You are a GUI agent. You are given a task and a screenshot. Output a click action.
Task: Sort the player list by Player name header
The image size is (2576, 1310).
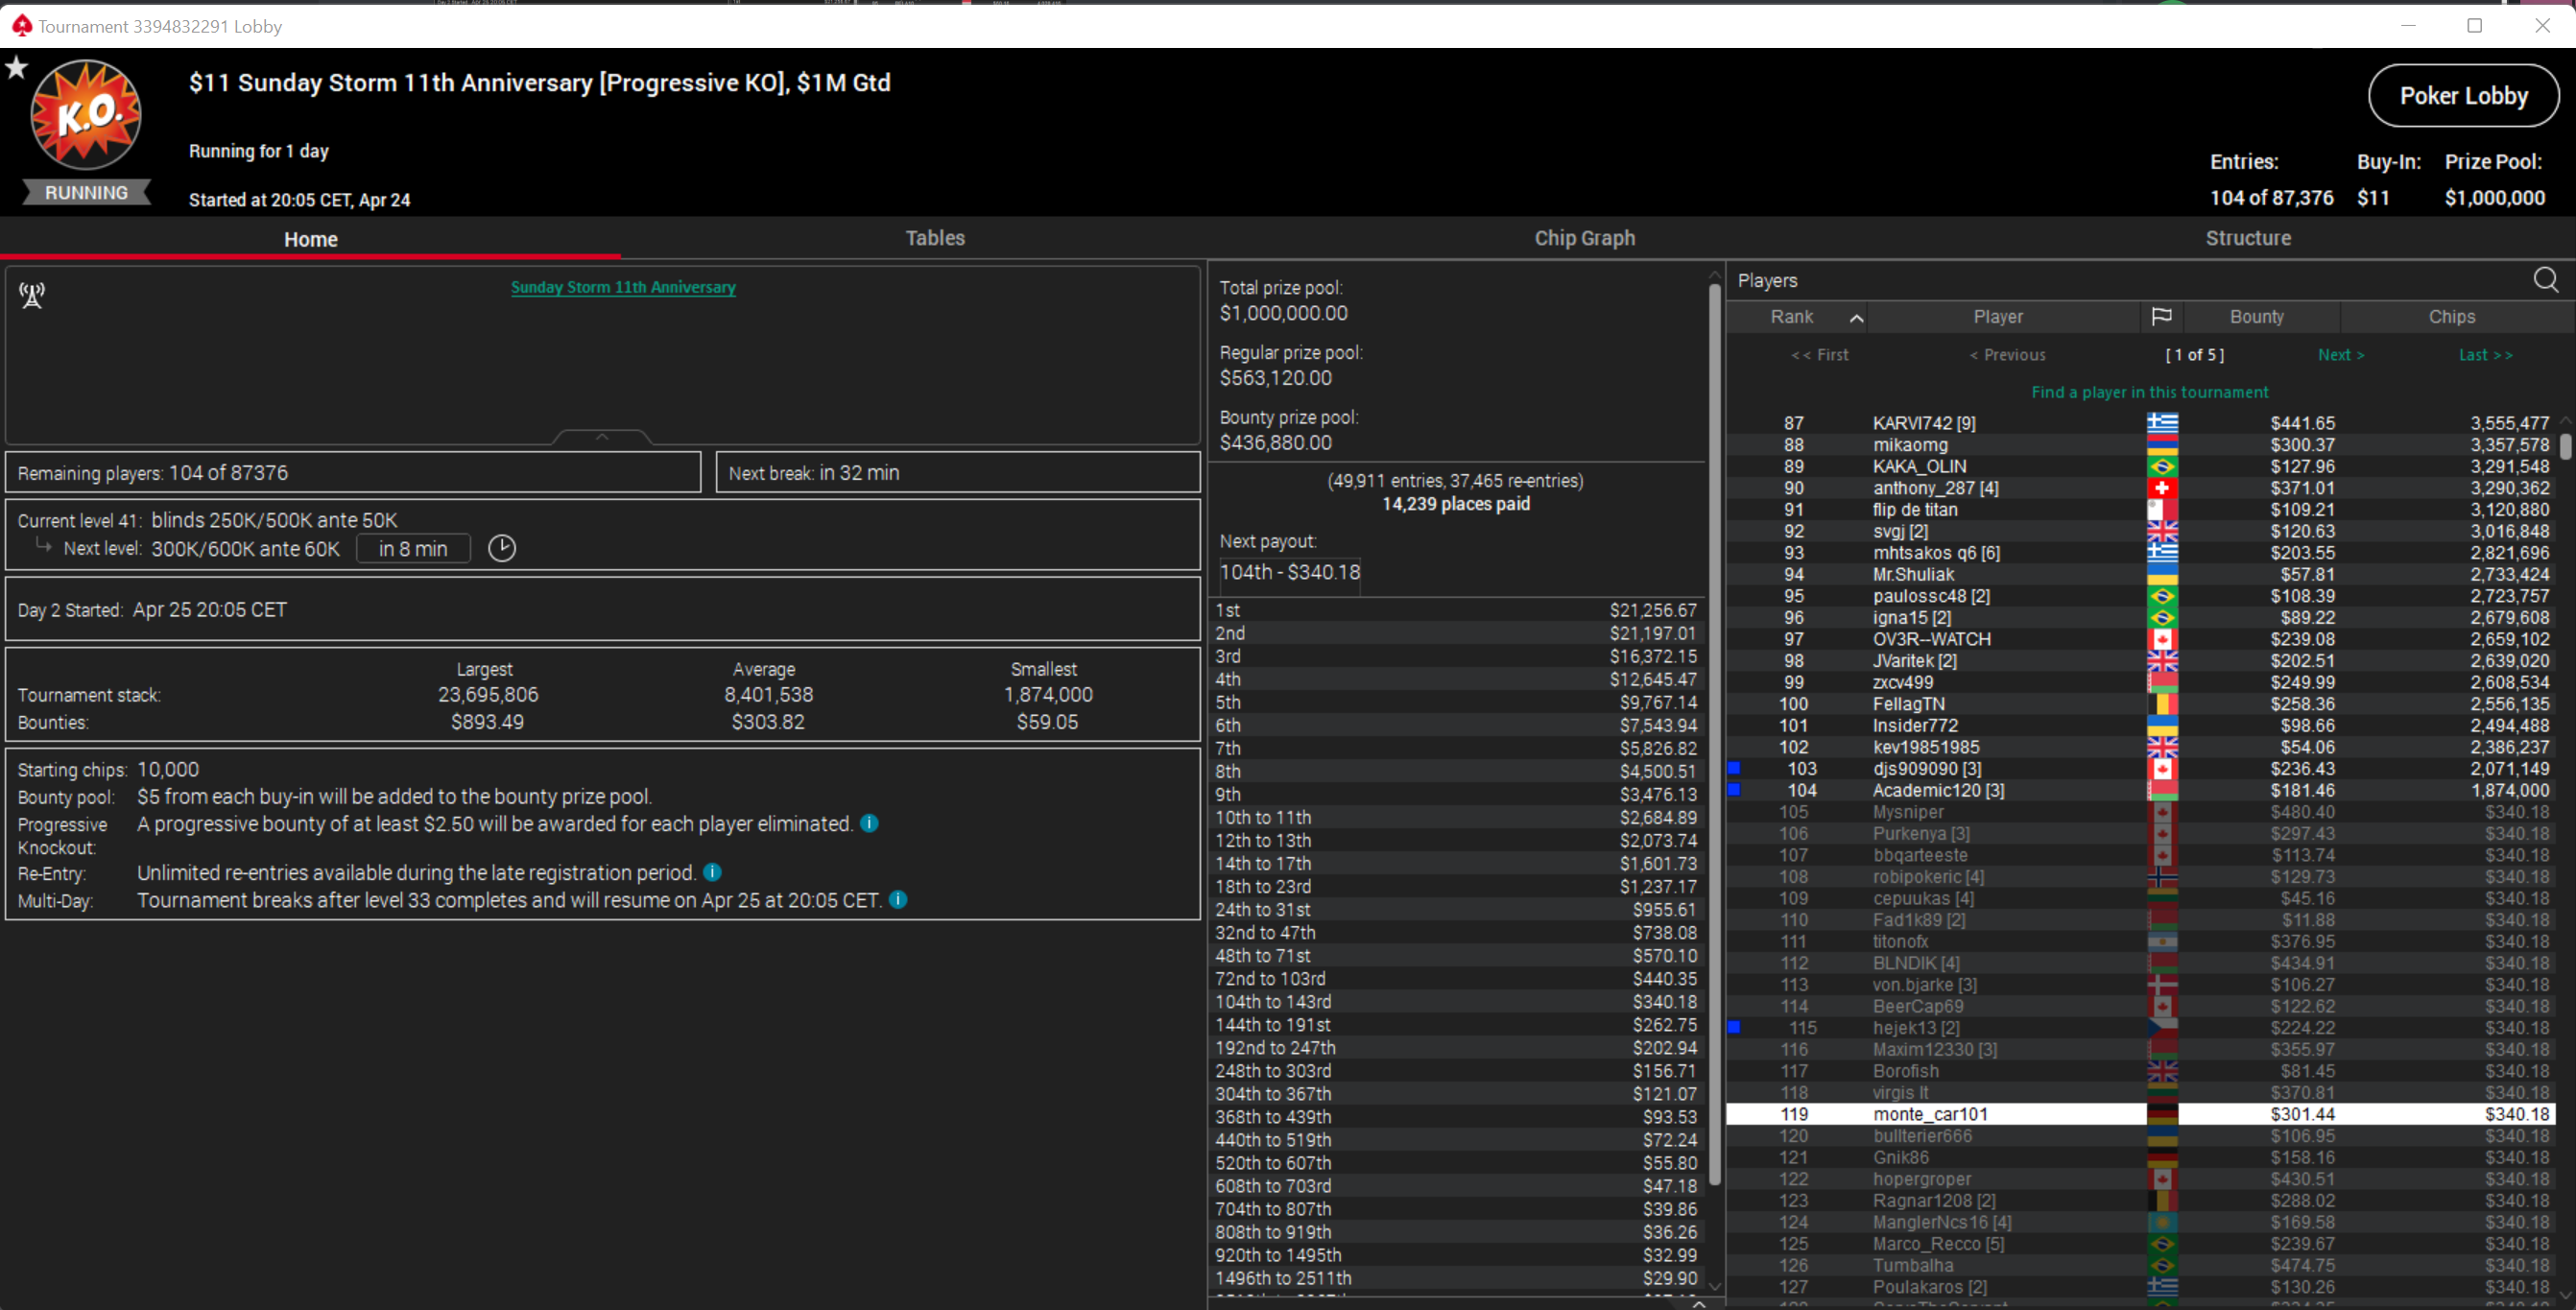click(1998, 317)
